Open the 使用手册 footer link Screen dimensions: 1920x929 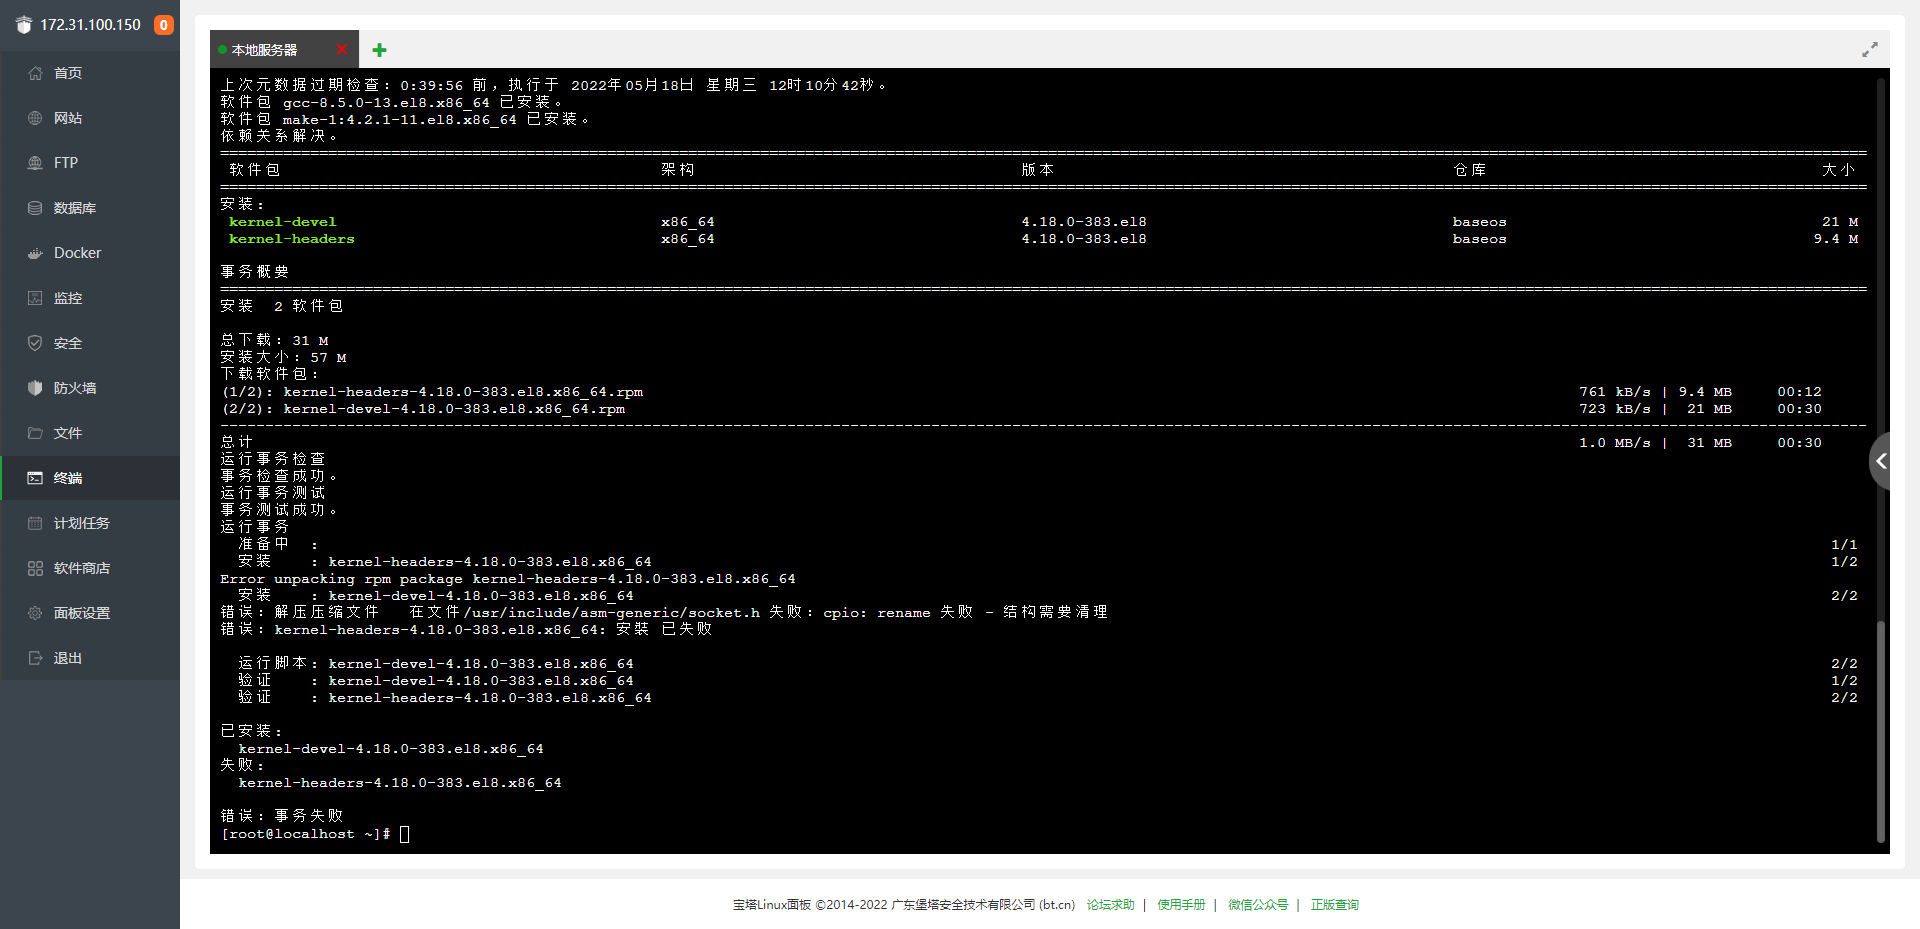[x=1181, y=905]
